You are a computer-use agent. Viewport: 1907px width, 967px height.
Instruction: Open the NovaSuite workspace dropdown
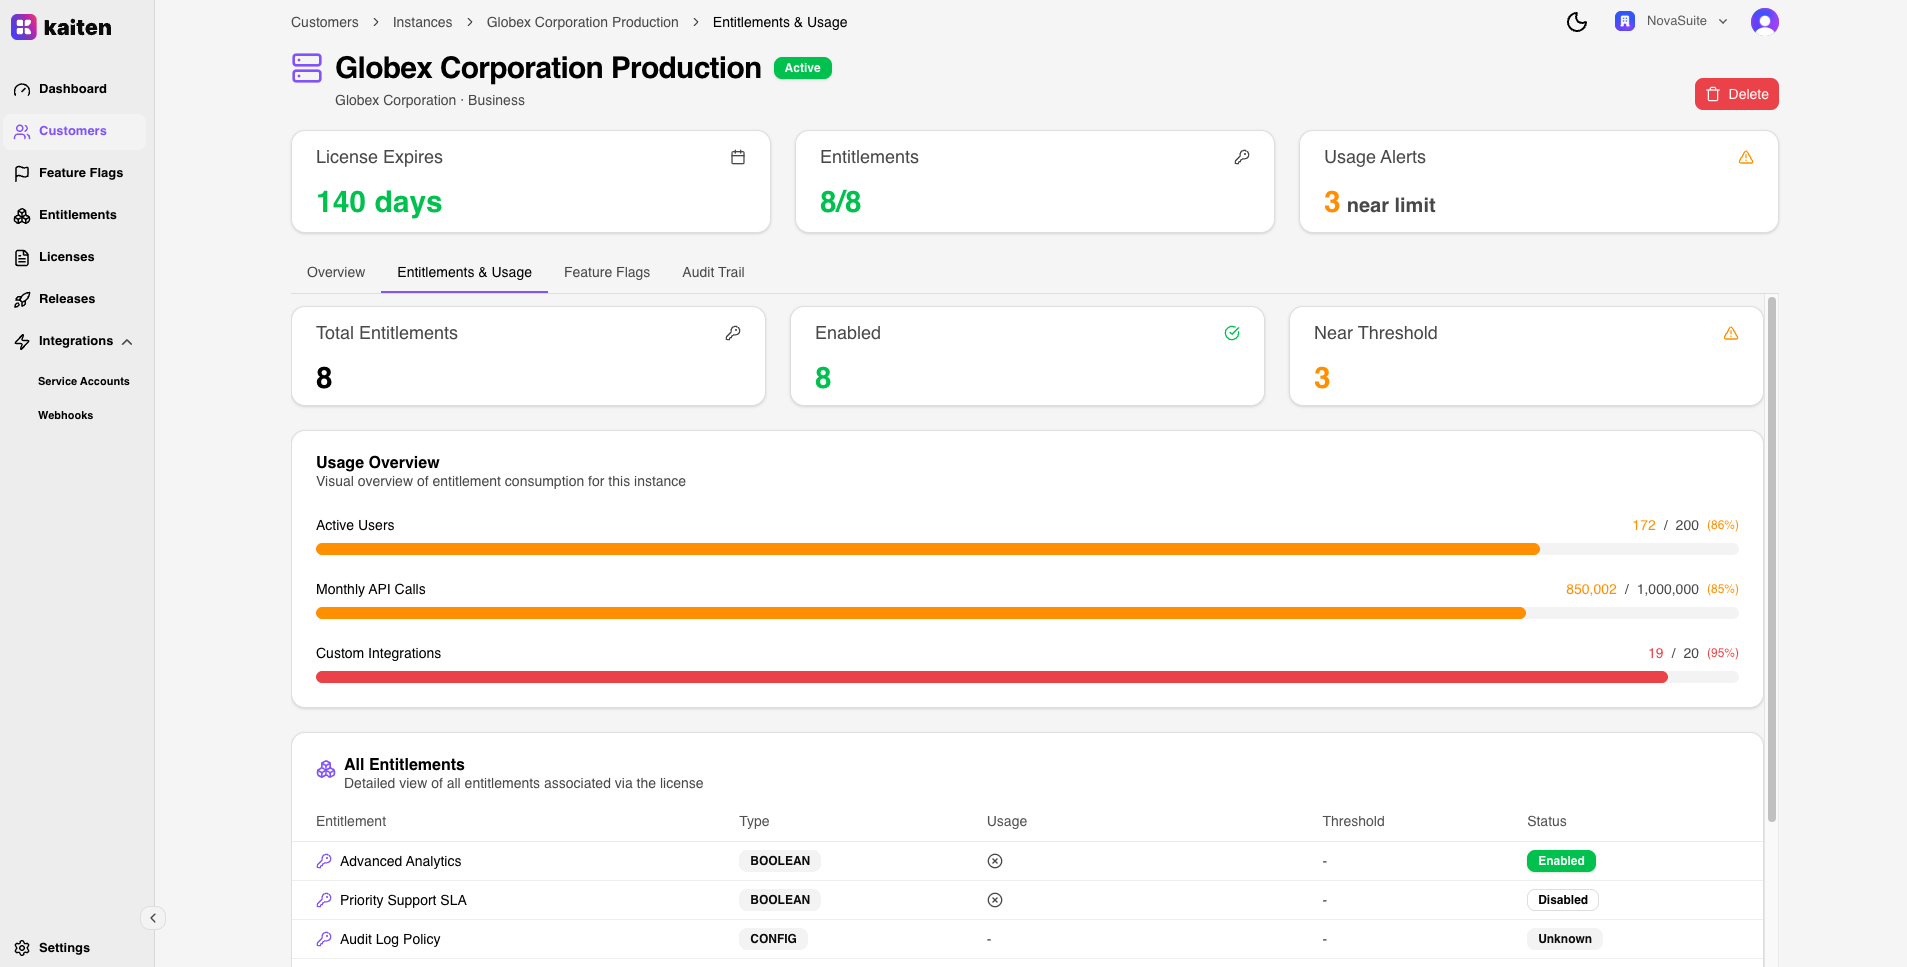click(x=1672, y=21)
